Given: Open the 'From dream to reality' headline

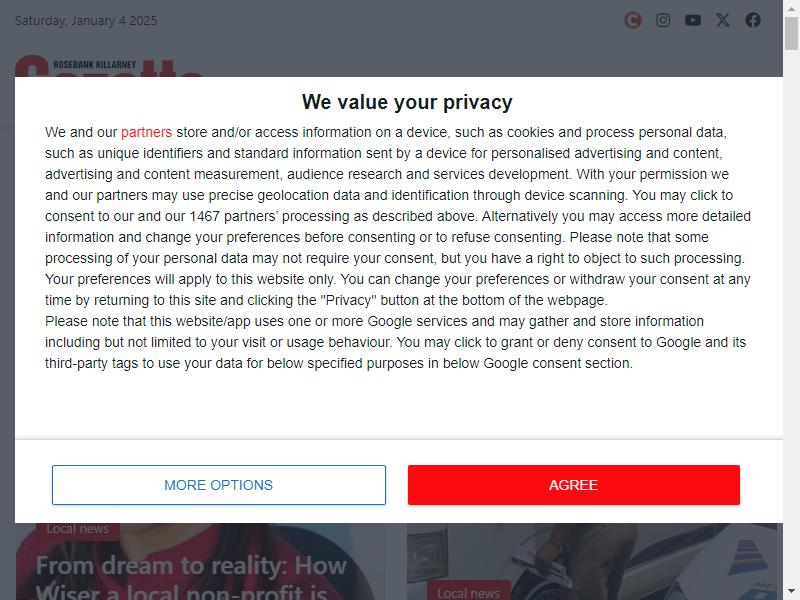Looking at the screenshot, I should [x=191, y=578].
